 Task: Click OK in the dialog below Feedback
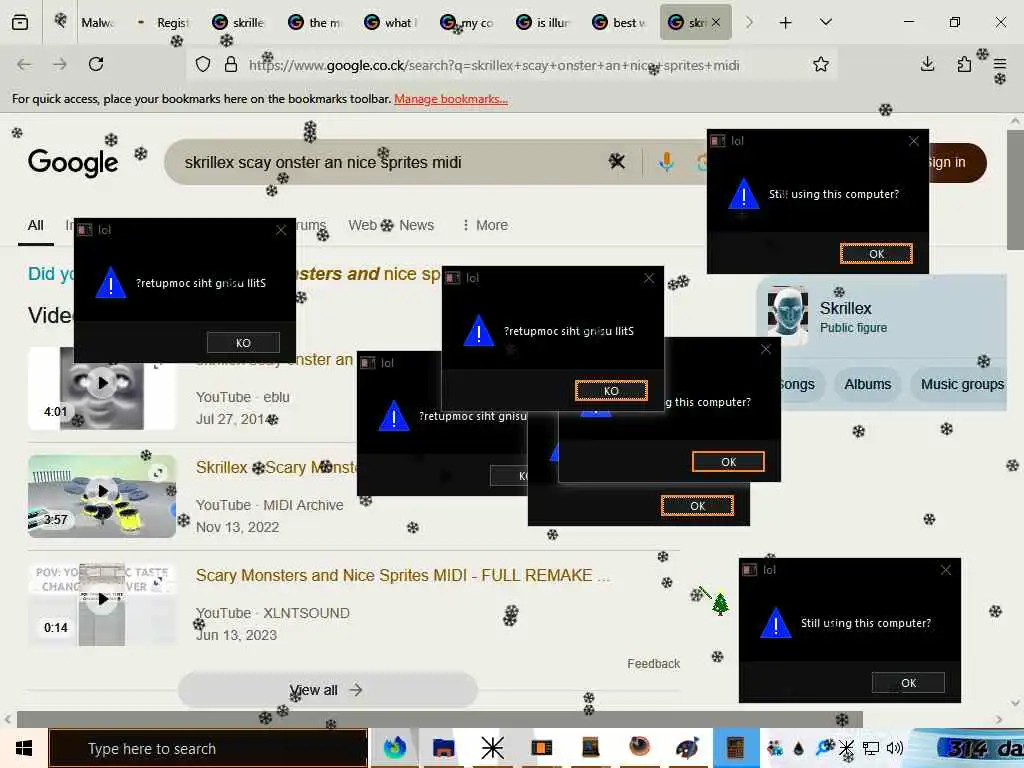[908, 682]
